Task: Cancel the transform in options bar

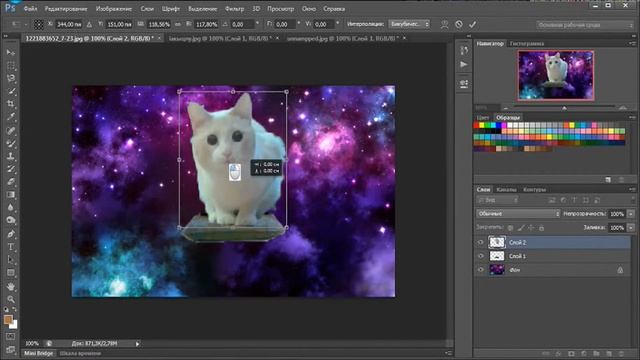Action: pyautogui.click(x=459, y=24)
